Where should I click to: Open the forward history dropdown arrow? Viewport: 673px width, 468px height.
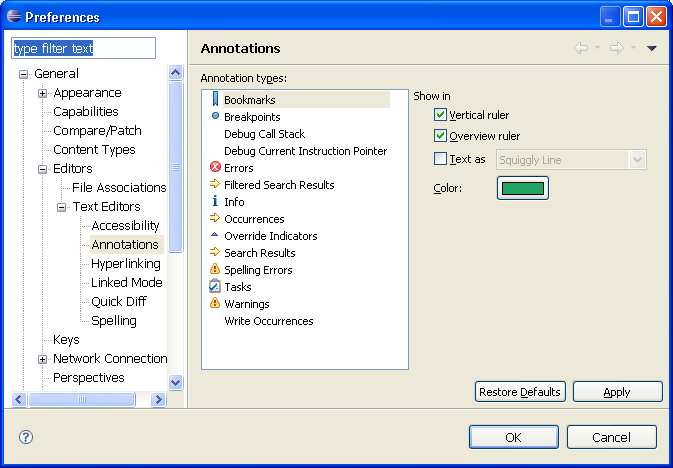(634, 48)
